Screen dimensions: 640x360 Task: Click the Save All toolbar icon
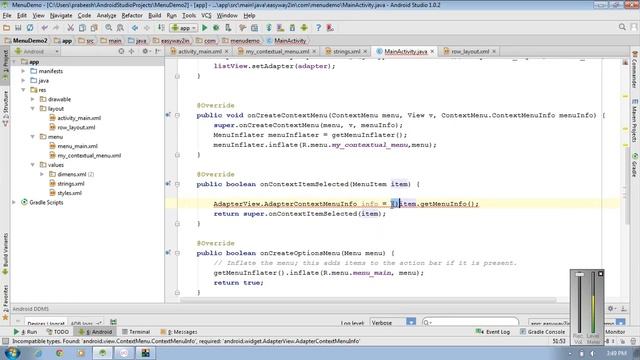[x=18, y=28]
